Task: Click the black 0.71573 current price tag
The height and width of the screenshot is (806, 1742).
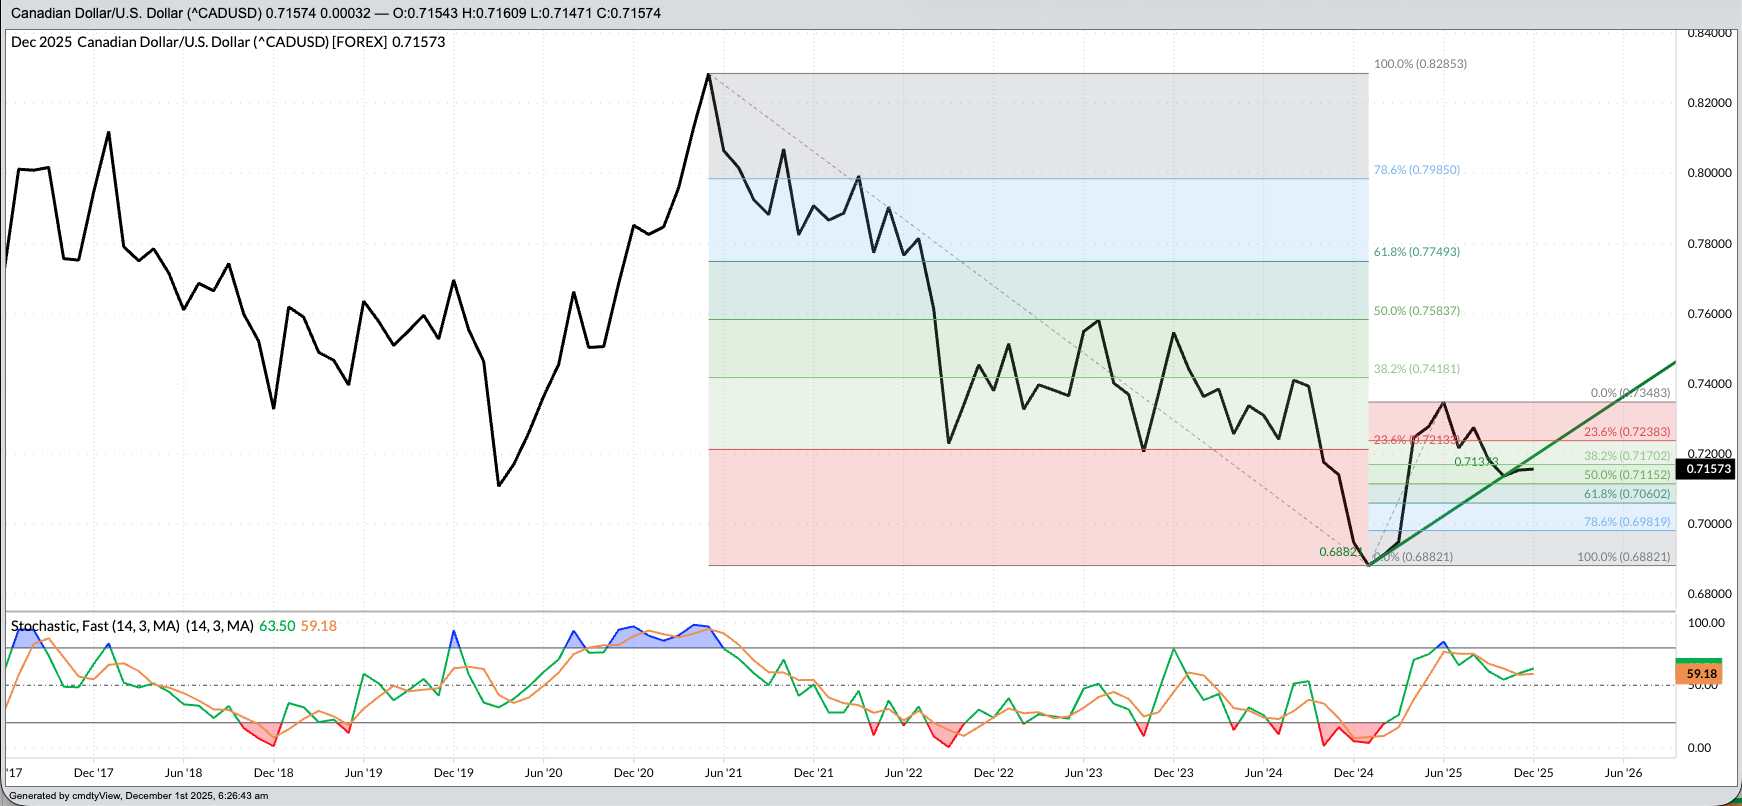Action: click(x=1708, y=469)
